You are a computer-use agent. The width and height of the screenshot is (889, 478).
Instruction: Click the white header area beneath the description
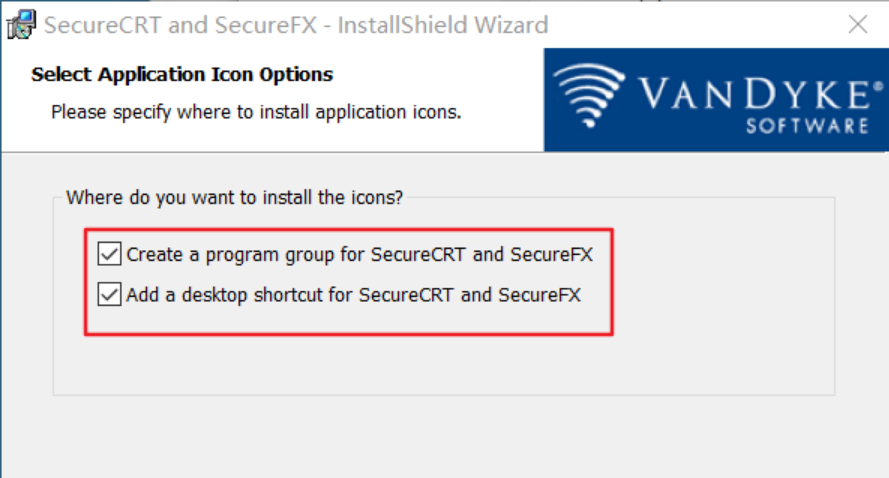point(280,138)
